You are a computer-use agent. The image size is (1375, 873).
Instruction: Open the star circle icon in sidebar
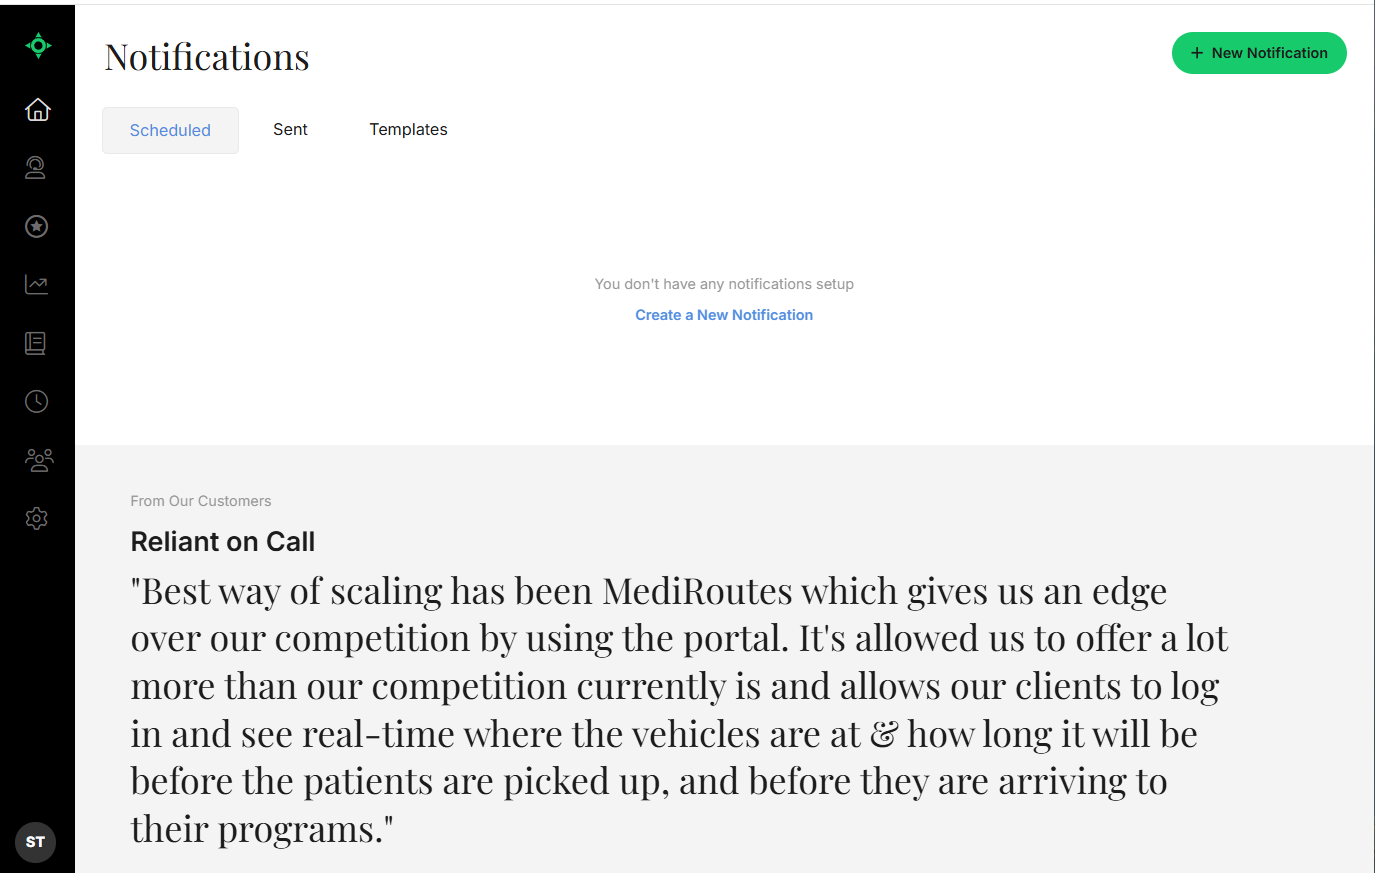36,226
